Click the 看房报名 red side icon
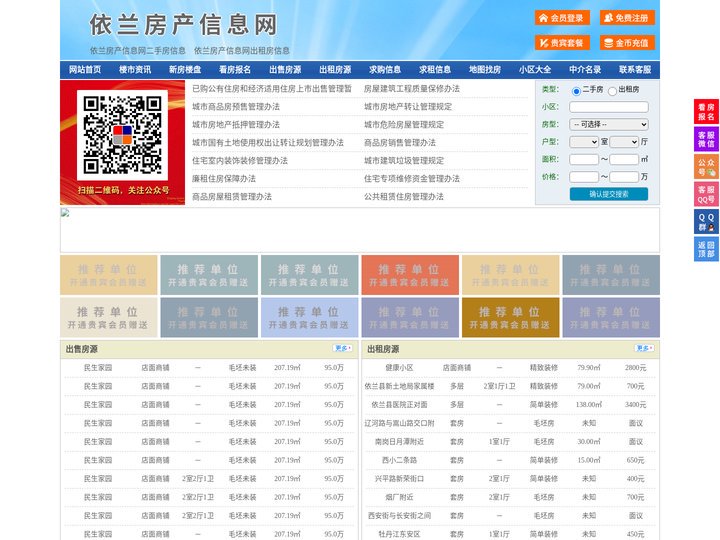The height and width of the screenshot is (540, 720). pos(706,112)
